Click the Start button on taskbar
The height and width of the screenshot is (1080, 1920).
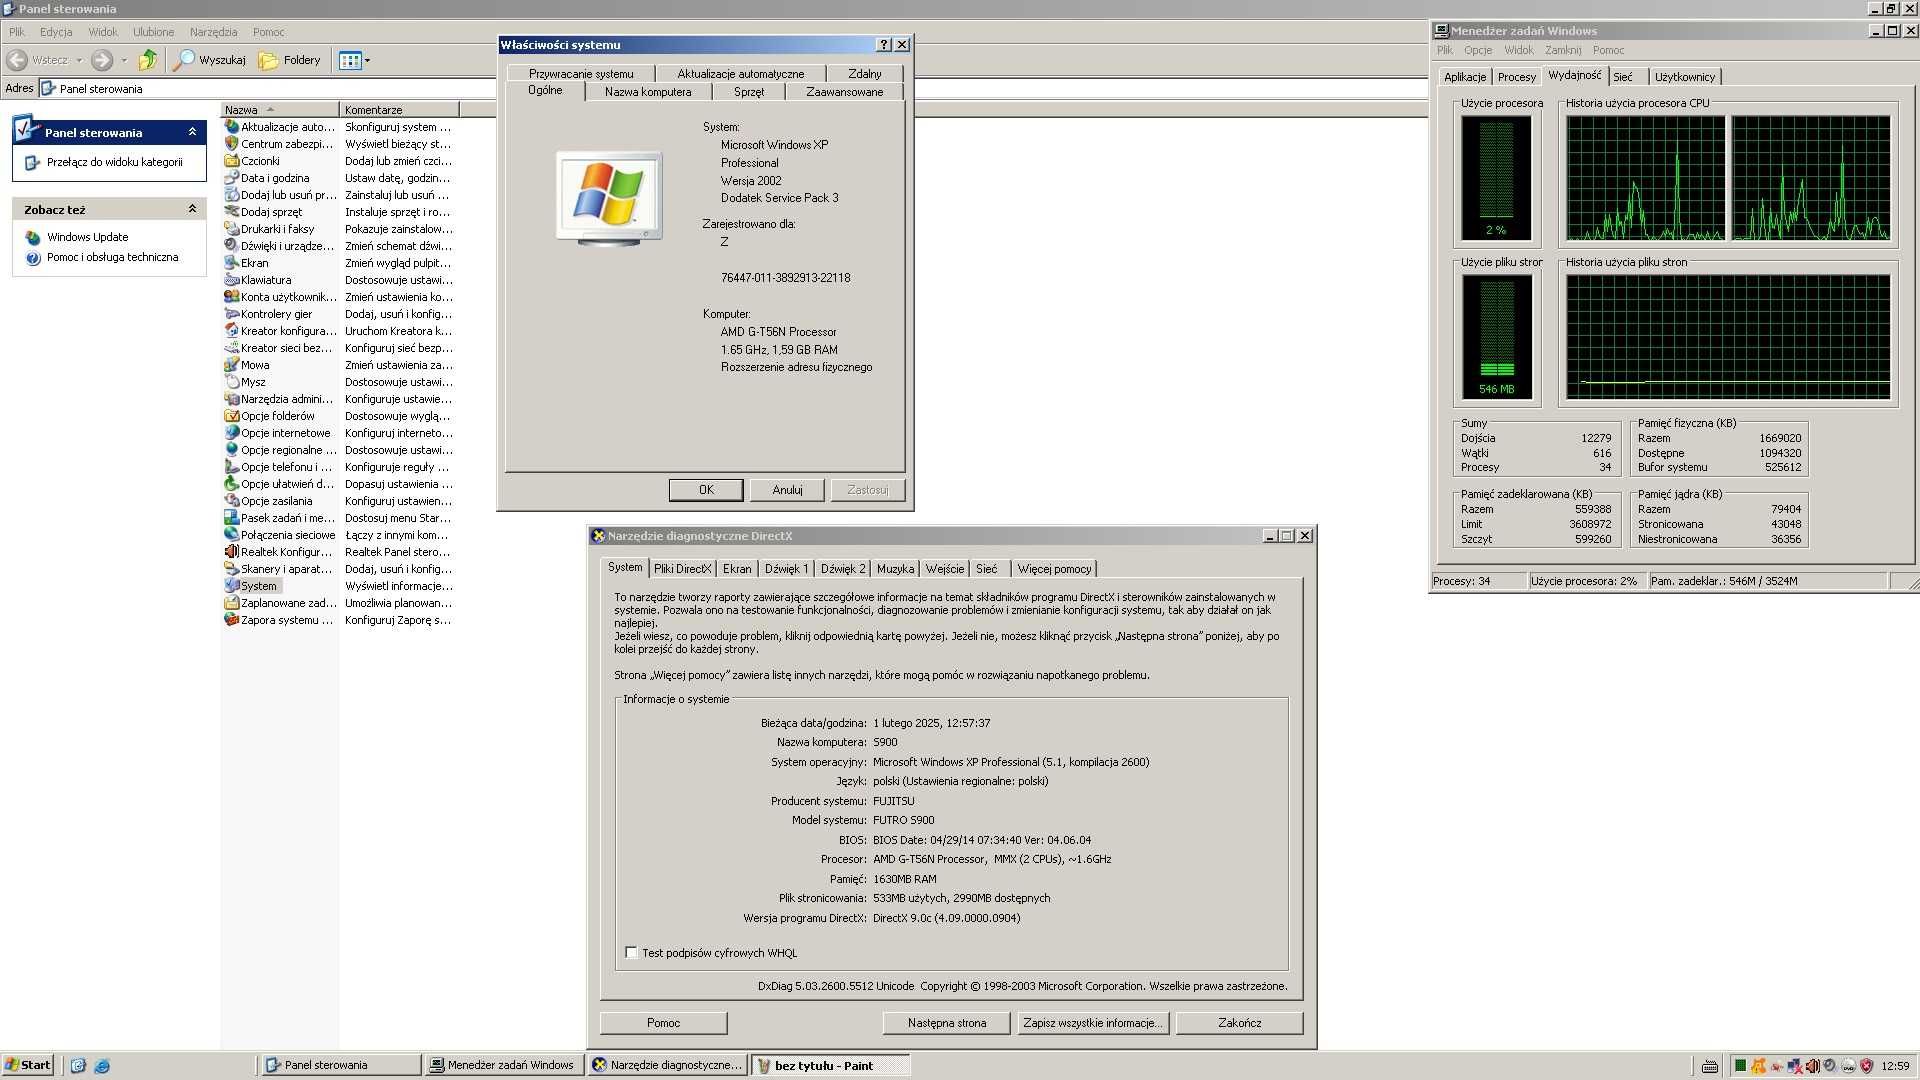click(28, 1065)
